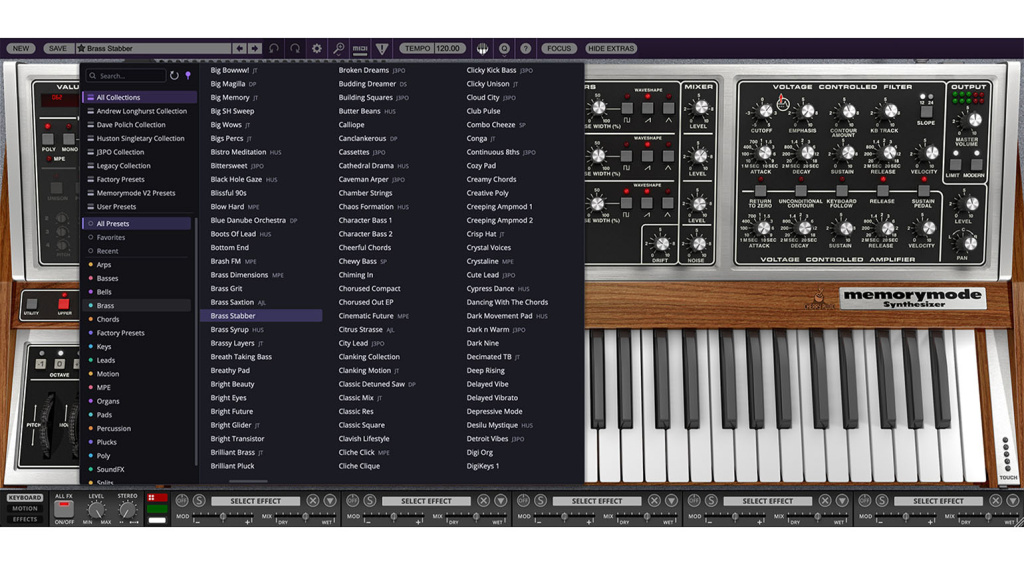The height and width of the screenshot is (565, 1024).
Task: Toggle the Return To Zero button
Action: [760, 191]
